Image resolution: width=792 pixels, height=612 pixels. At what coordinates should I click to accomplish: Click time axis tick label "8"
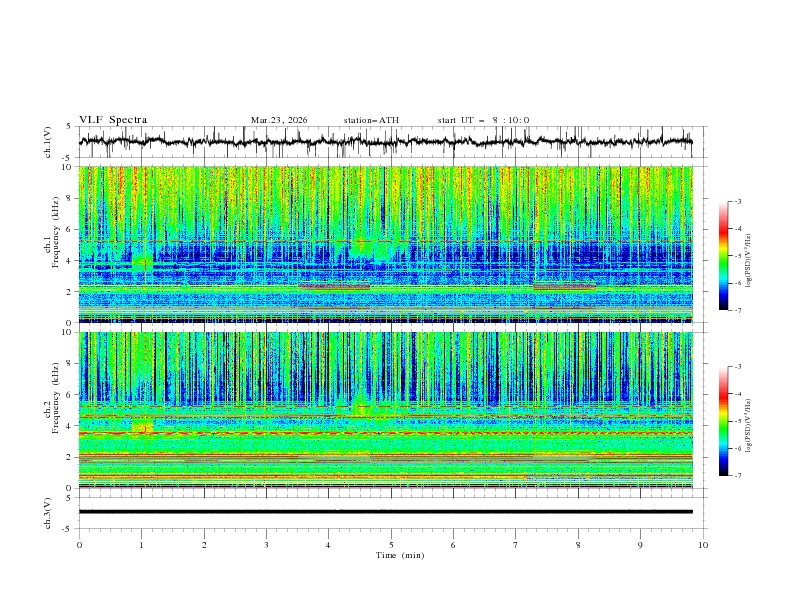click(x=578, y=545)
